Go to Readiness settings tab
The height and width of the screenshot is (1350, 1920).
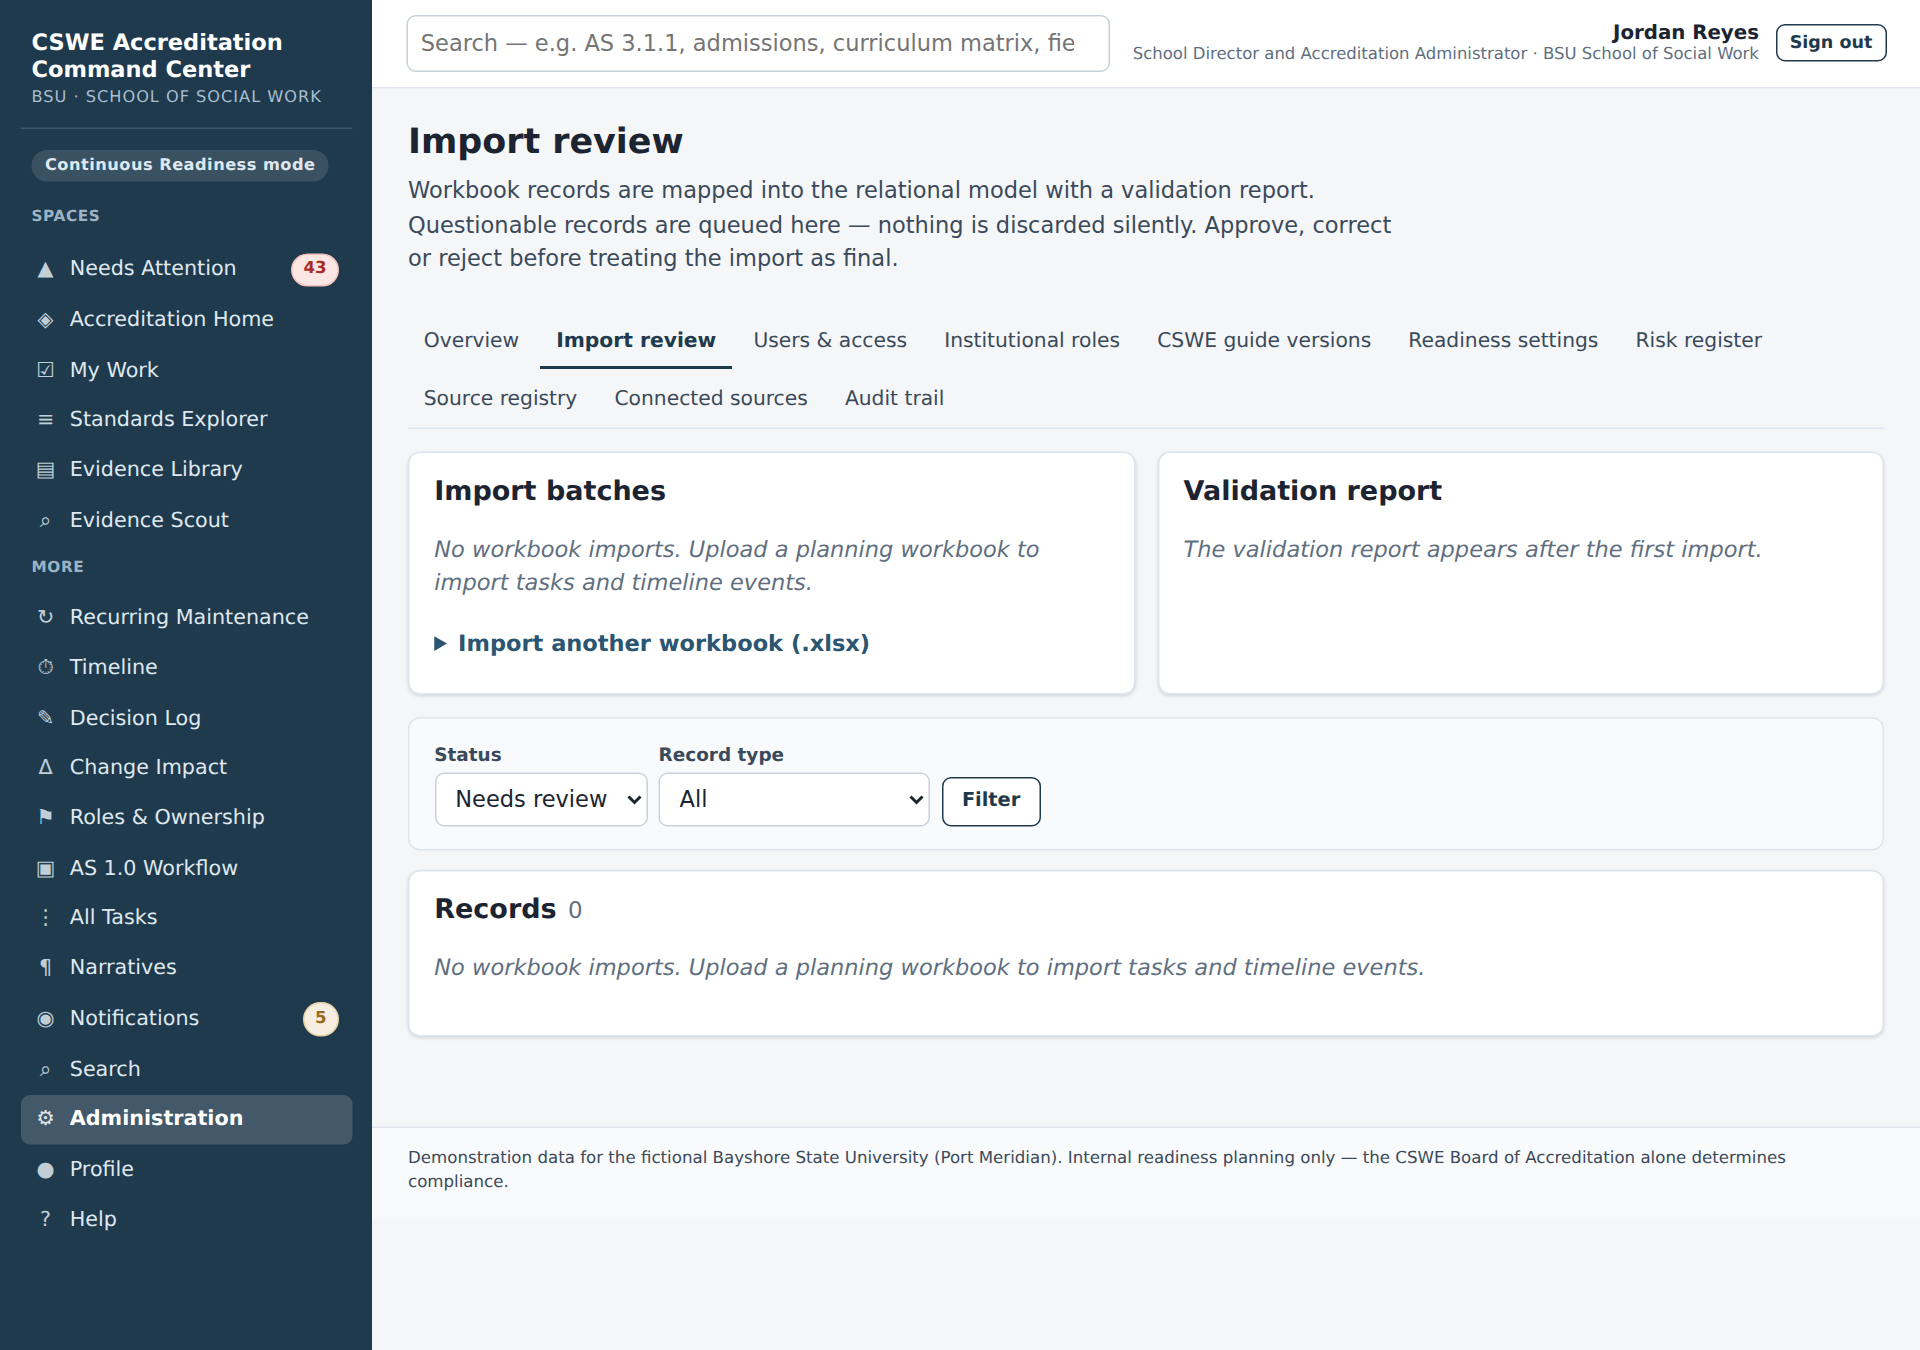pyautogui.click(x=1503, y=341)
